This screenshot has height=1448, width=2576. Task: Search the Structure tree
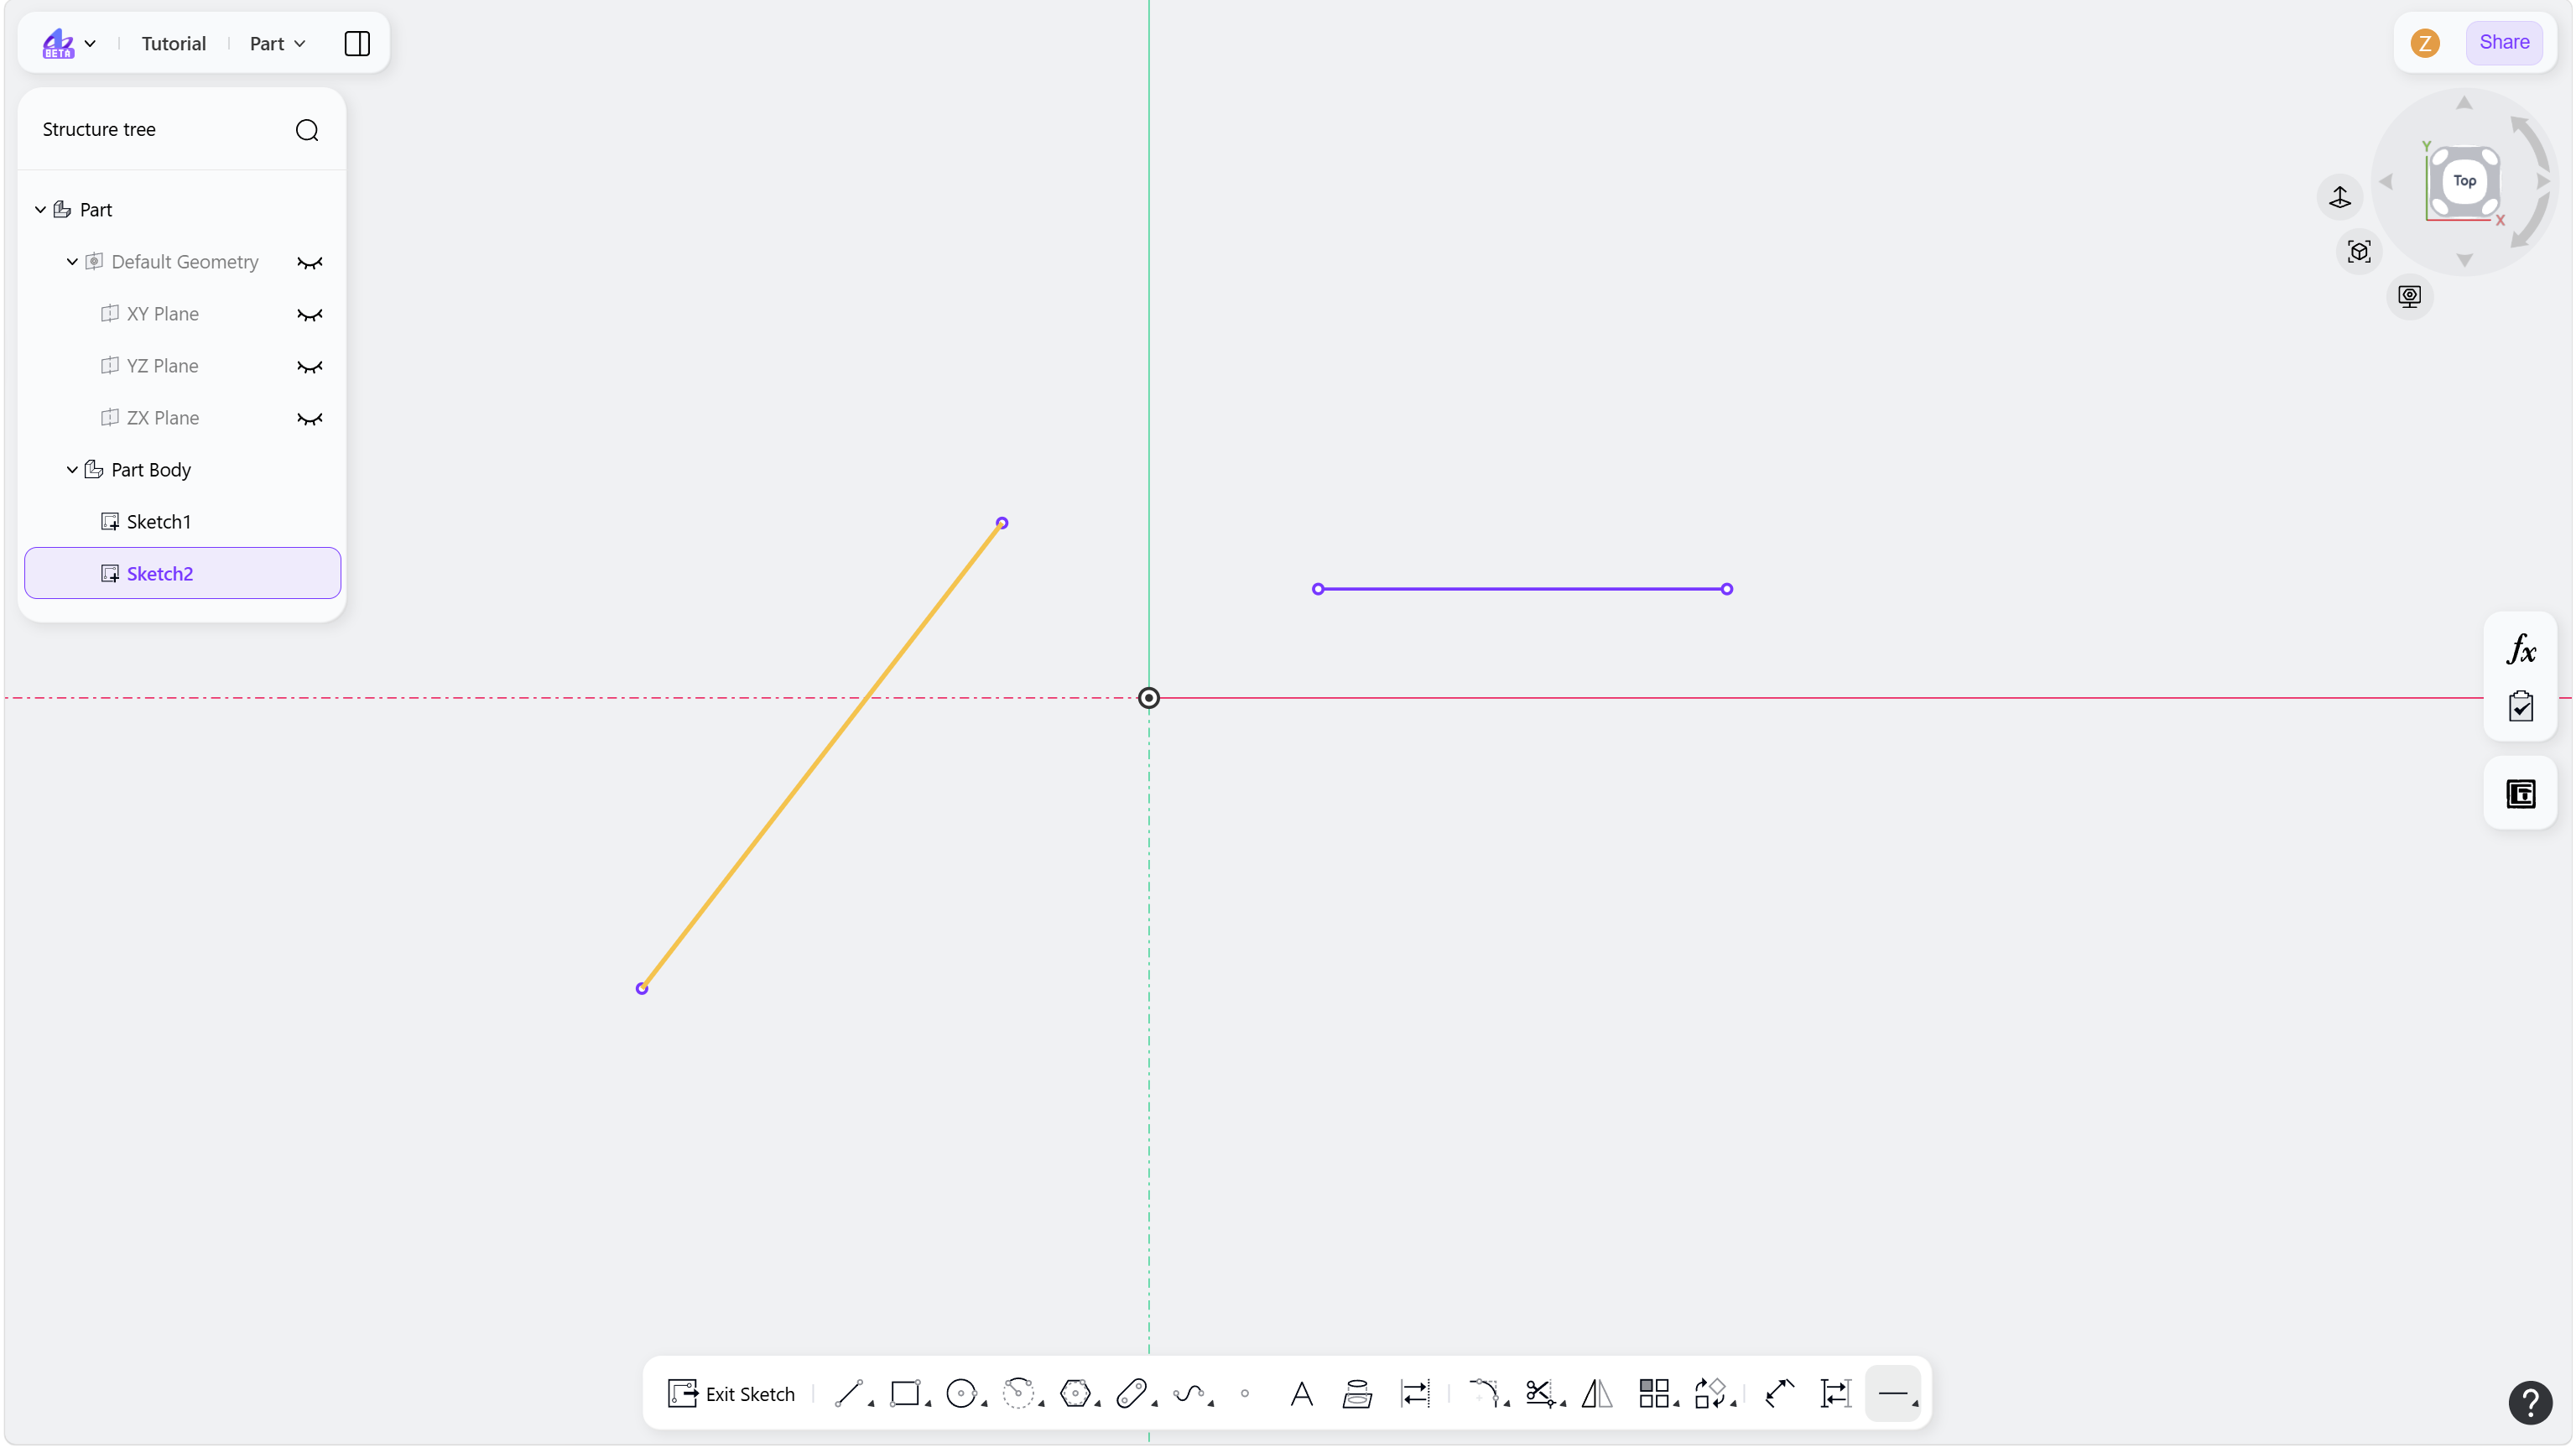(307, 130)
